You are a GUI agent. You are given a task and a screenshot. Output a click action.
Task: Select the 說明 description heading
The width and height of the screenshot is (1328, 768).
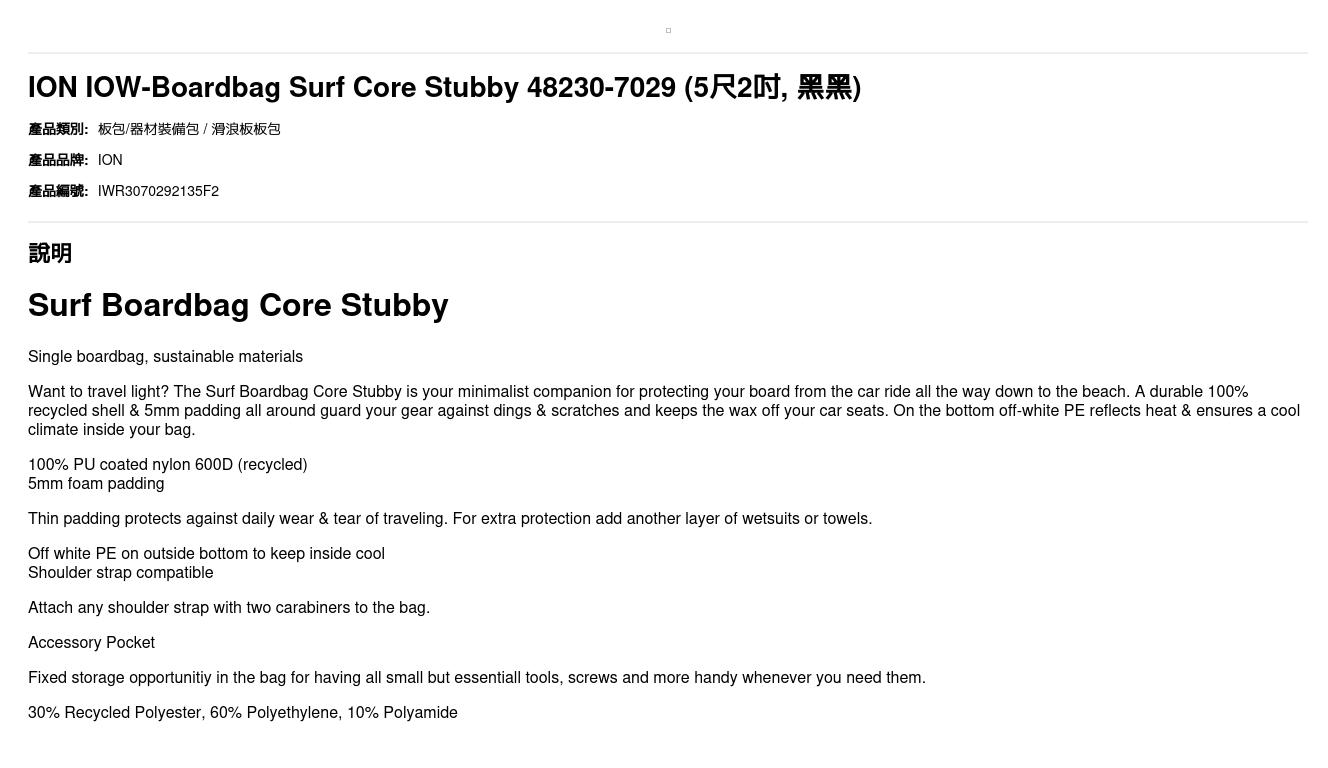pyautogui.click(x=50, y=253)
